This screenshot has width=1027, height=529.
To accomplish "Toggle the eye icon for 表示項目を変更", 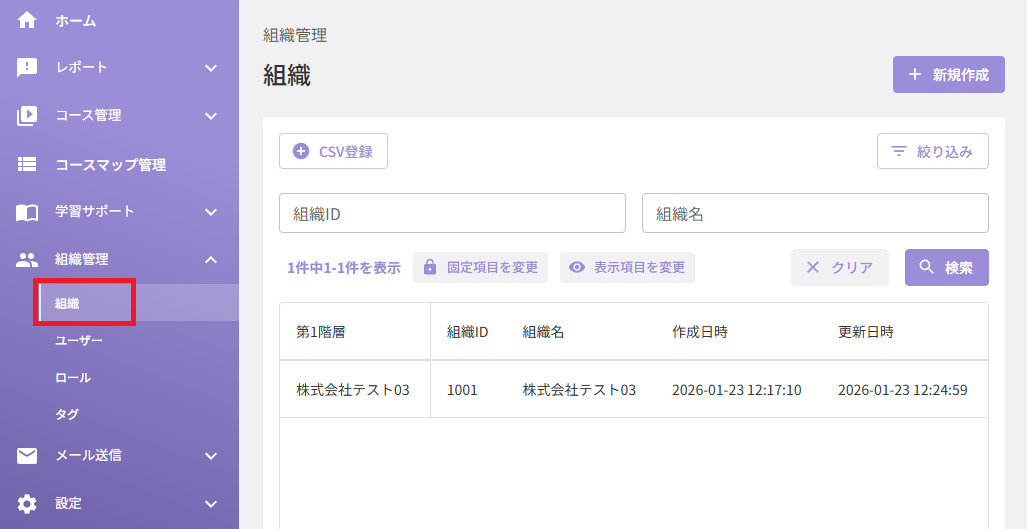I will 576,267.
